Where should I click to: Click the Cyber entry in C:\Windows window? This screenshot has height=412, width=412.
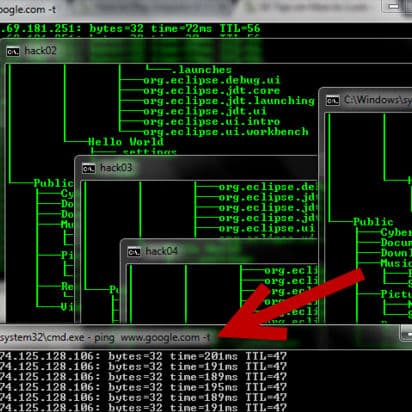(396, 233)
